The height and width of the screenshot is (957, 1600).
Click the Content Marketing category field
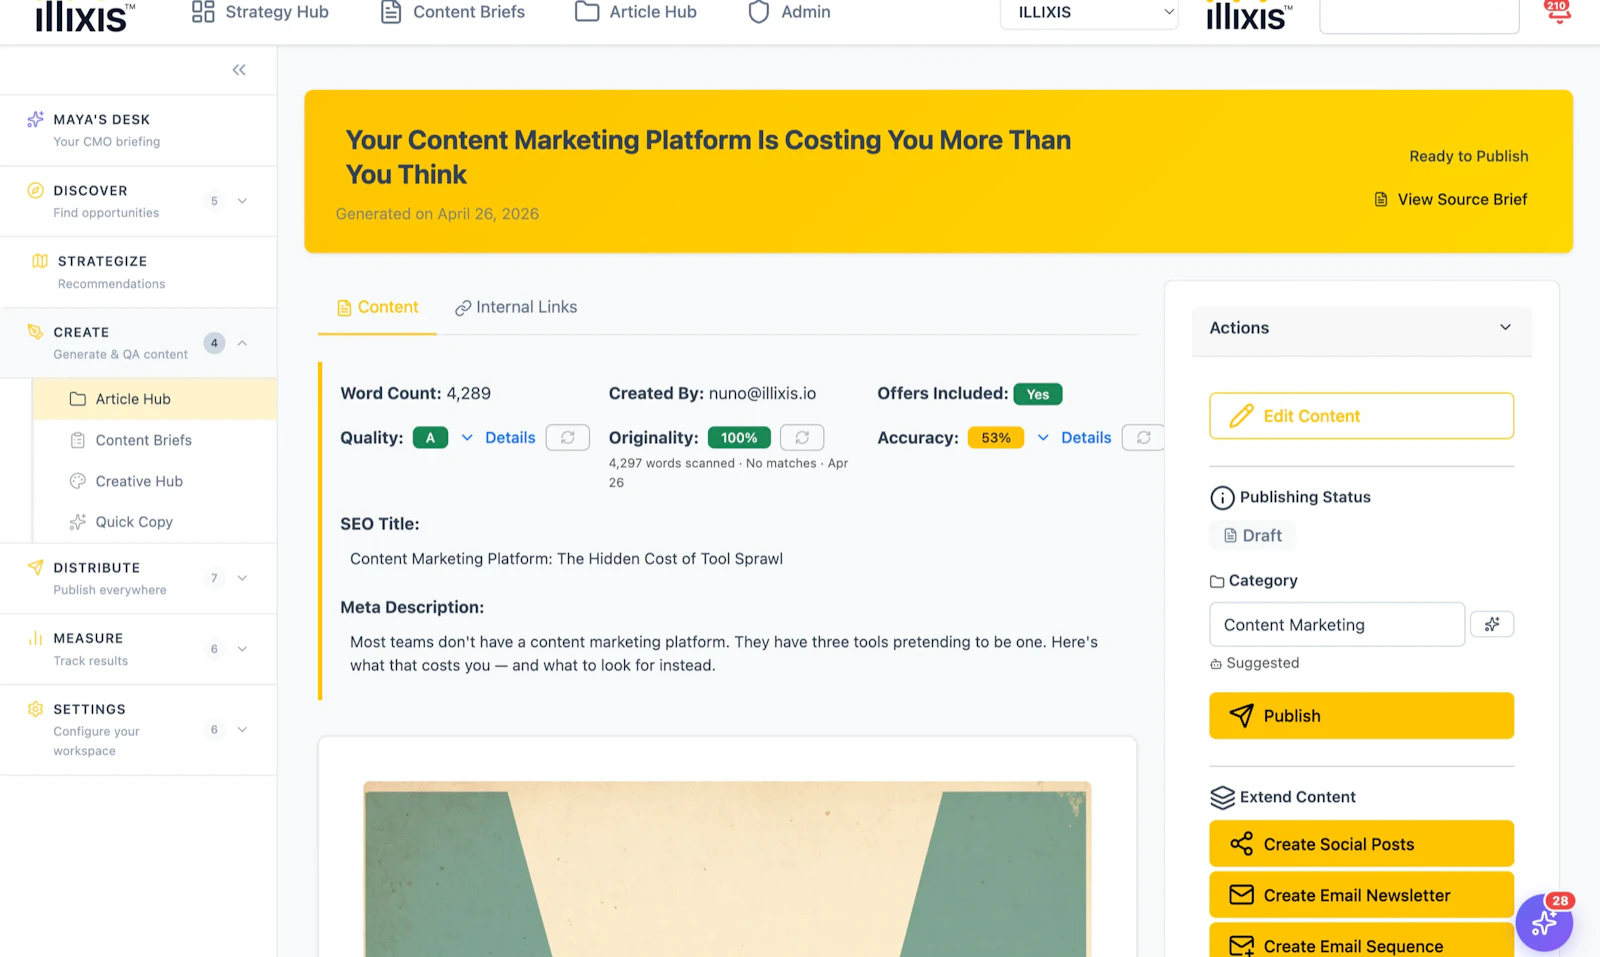pyautogui.click(x=1337, y=625)
